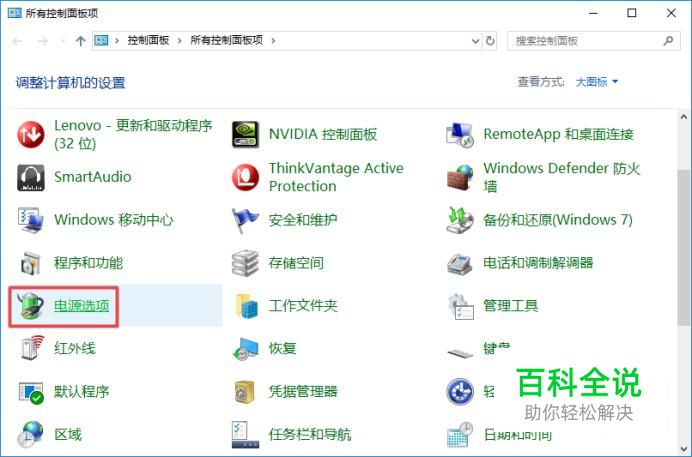Screen dimensions: 692x457
Task: Expand the chevron after 控制面板 in breadcrumb
Action: point(180,41)
